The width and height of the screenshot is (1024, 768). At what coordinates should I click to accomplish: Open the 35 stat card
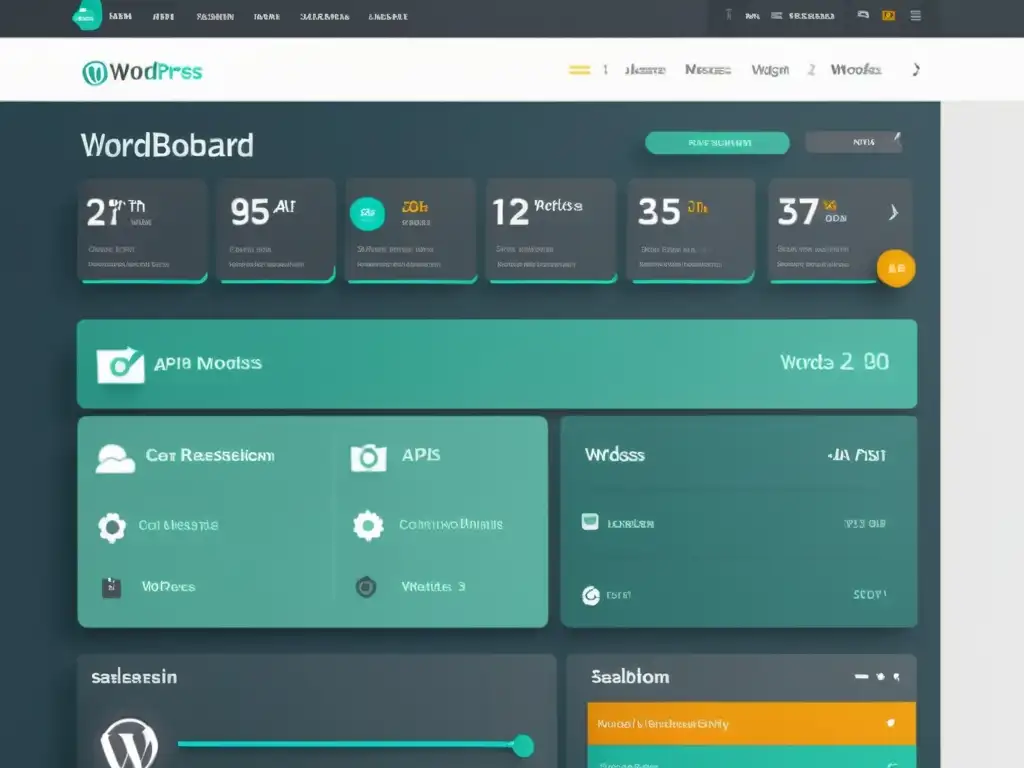tap(692, 230)
